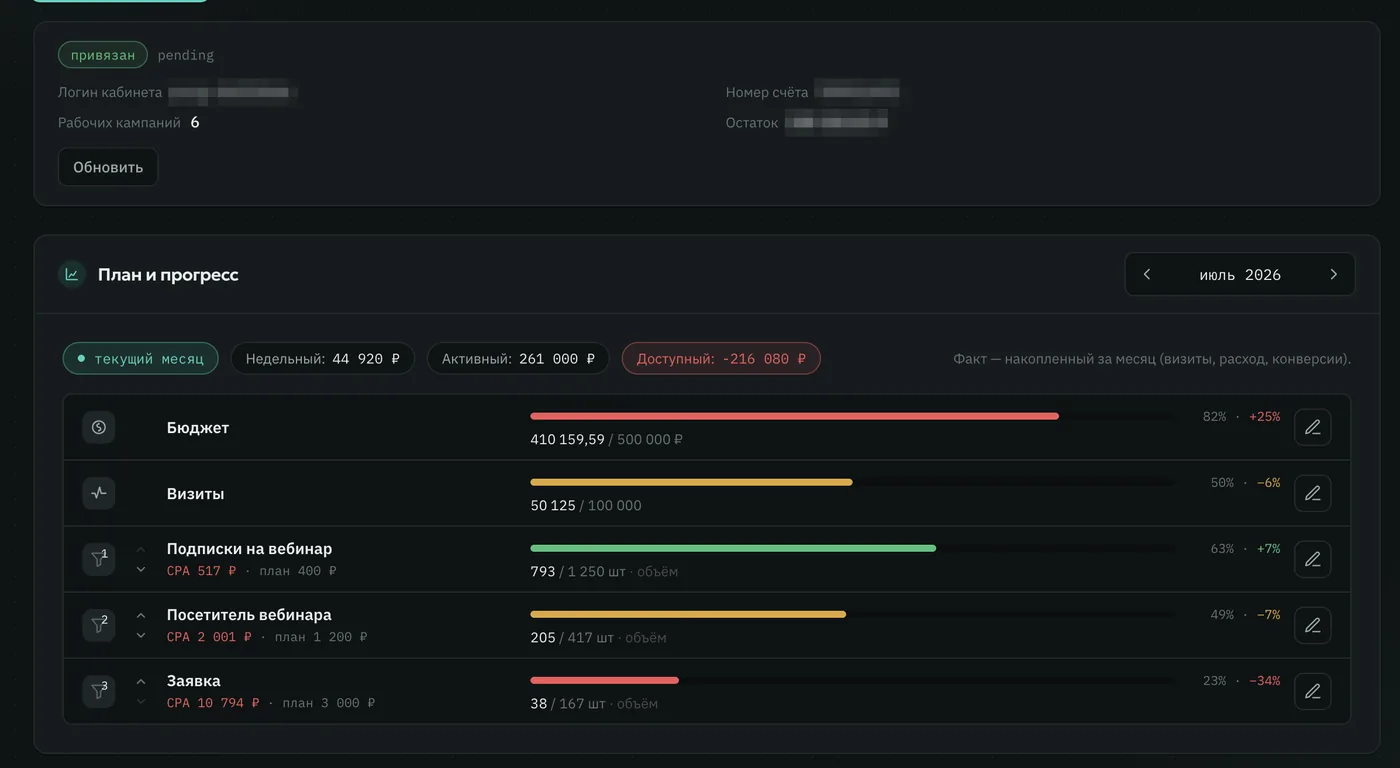Go to next month after июль 2026

point(1333,274)
